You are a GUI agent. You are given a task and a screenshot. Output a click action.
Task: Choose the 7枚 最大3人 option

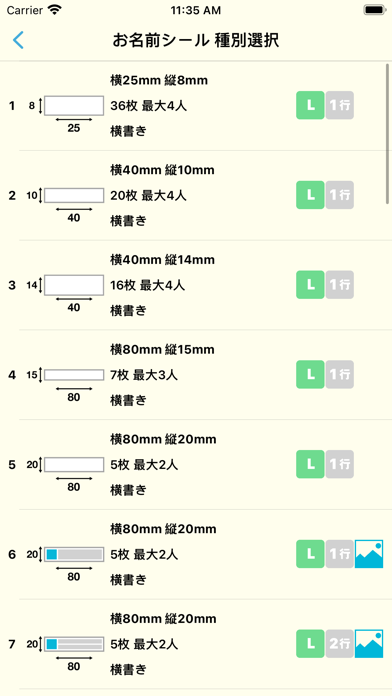(144, 375)
